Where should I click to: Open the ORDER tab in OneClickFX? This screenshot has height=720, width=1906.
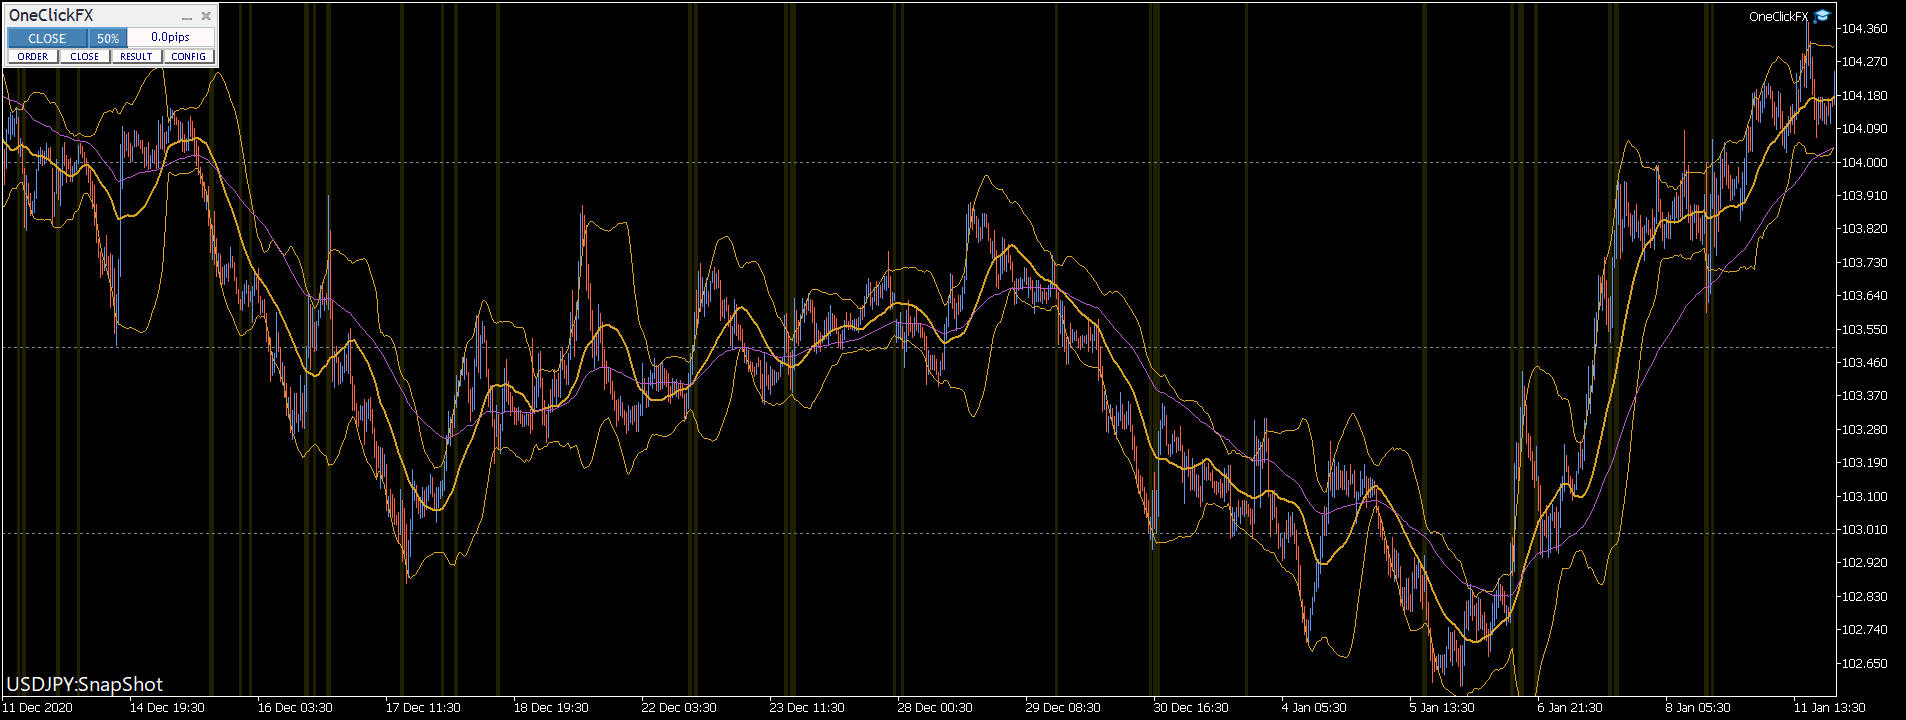pos(33,56)
